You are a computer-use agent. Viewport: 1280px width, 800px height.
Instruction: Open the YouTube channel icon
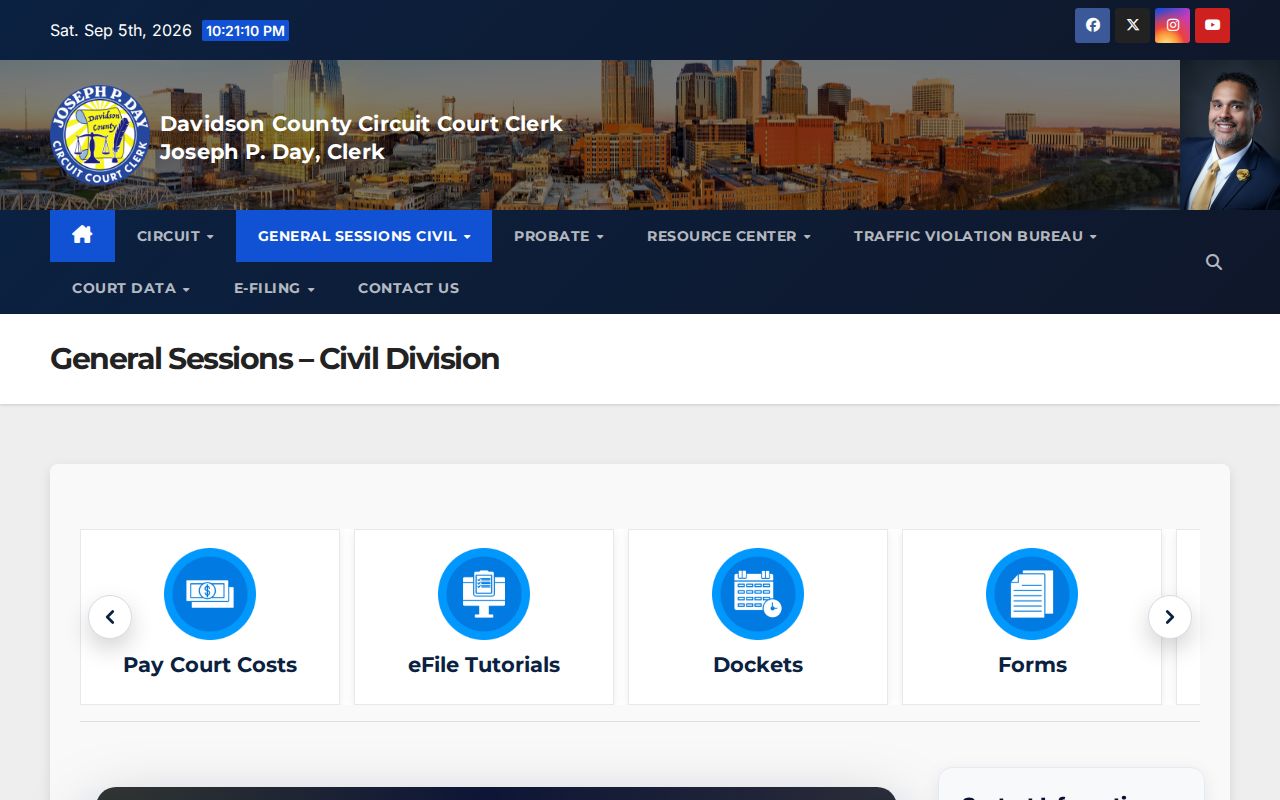point(1212,25)
